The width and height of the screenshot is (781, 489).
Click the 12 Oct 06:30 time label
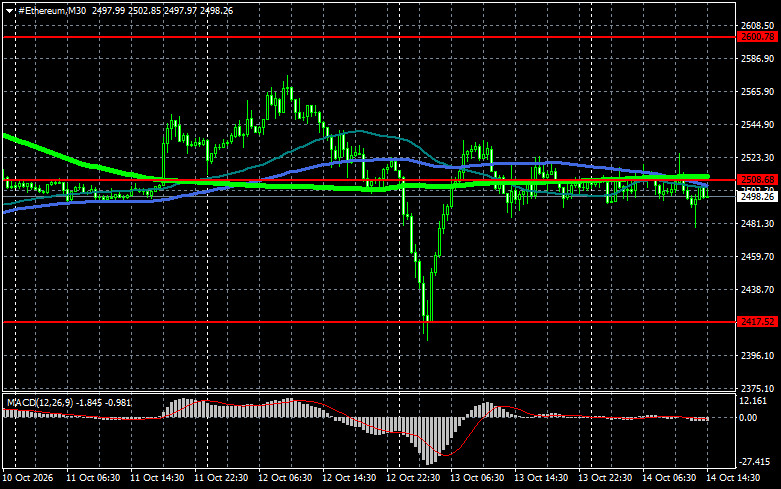[285, 478]
